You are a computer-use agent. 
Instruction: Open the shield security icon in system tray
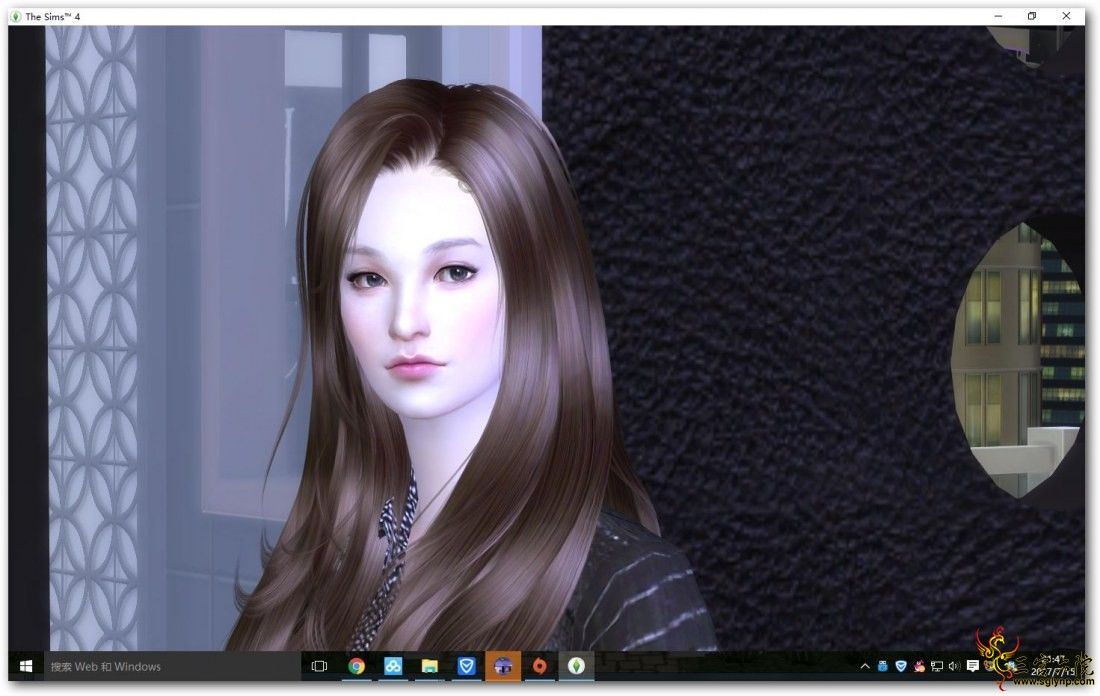901,667
